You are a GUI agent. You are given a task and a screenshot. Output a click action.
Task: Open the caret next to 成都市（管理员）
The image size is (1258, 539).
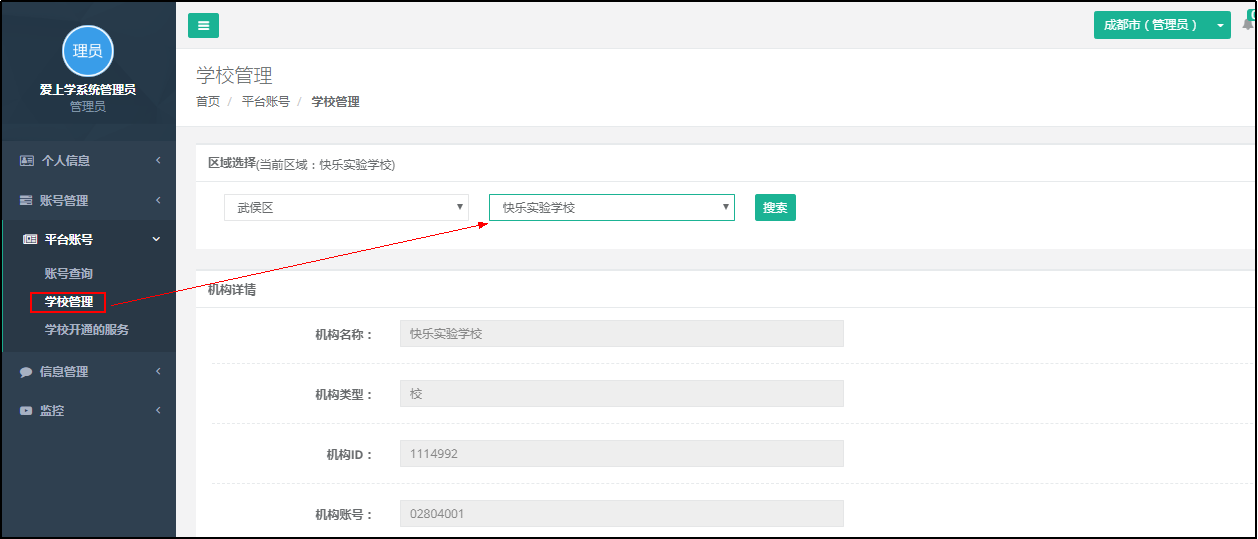pyautogui.click(x=1220, y=26)
